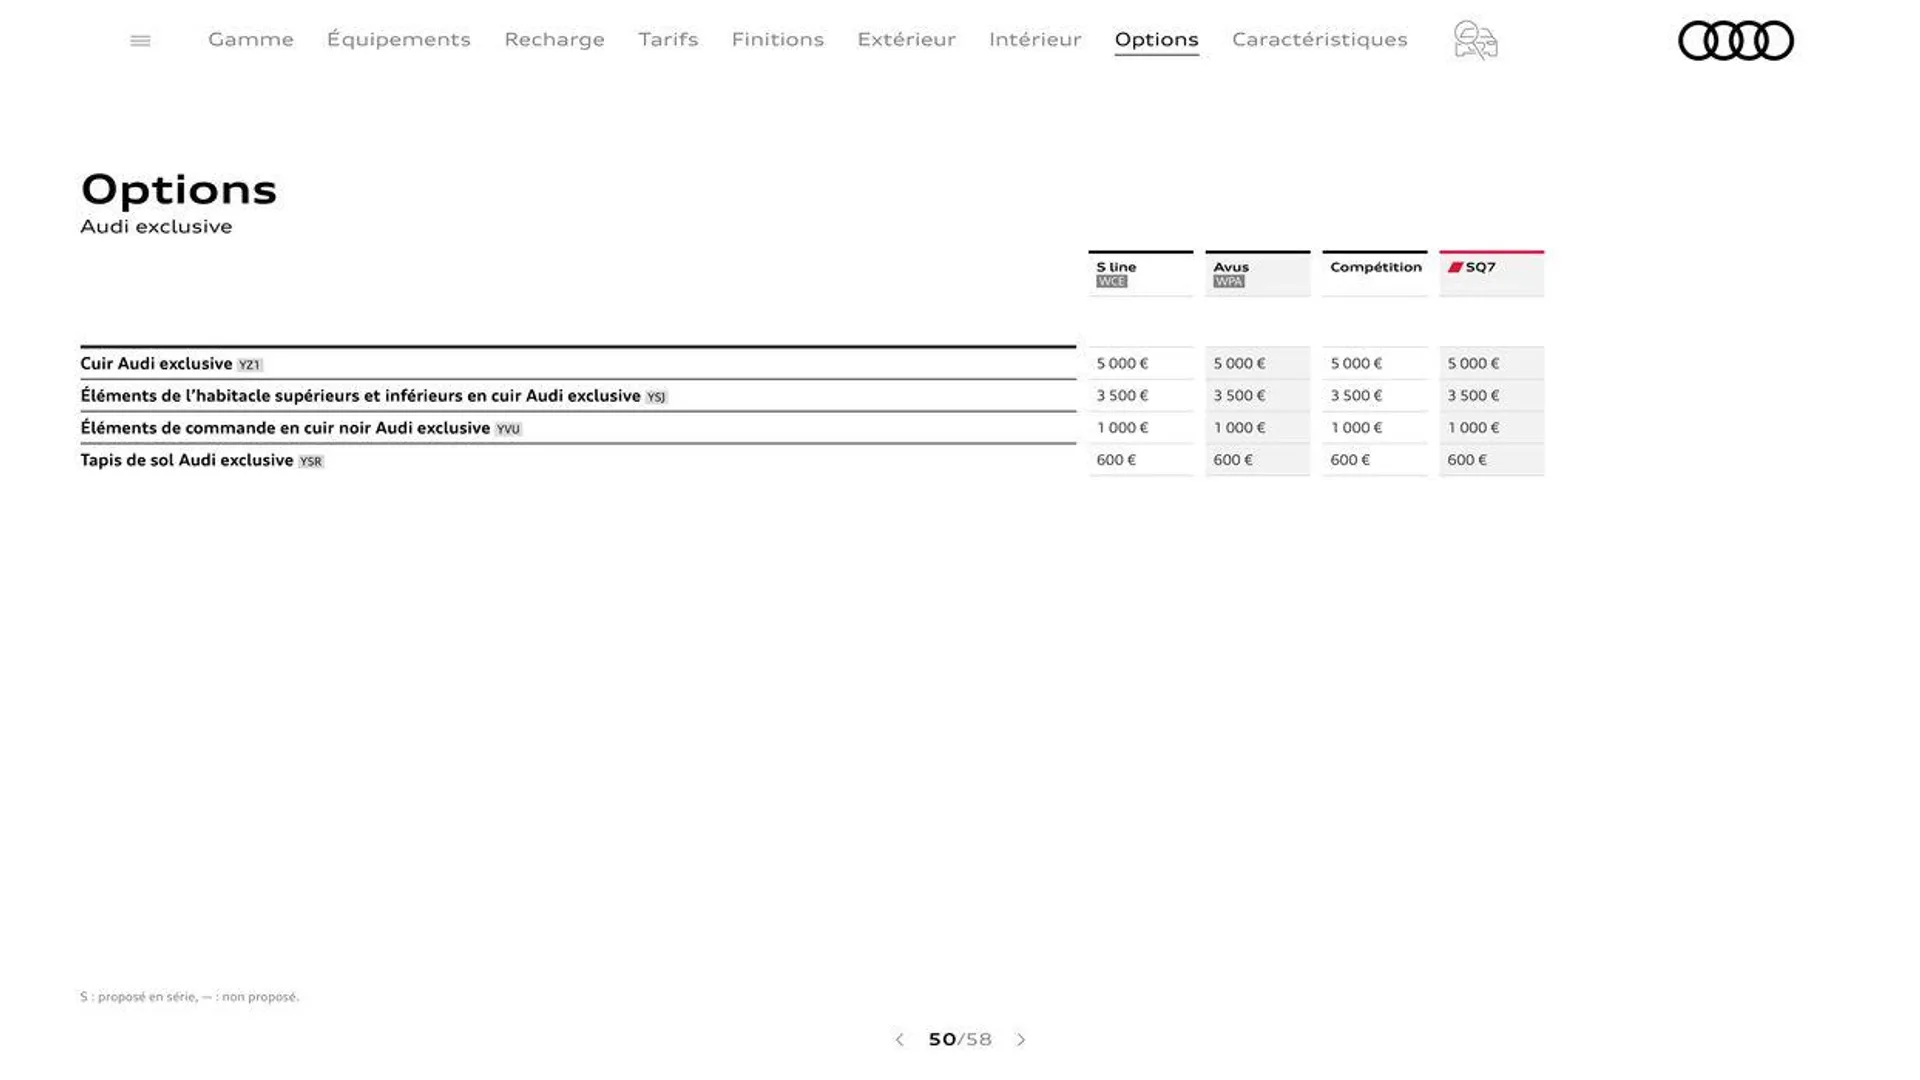Image resolution: width=1920 pixels, height=1080 pixels.
Task: Click the WCE code label
Action: coord(1111,282)
